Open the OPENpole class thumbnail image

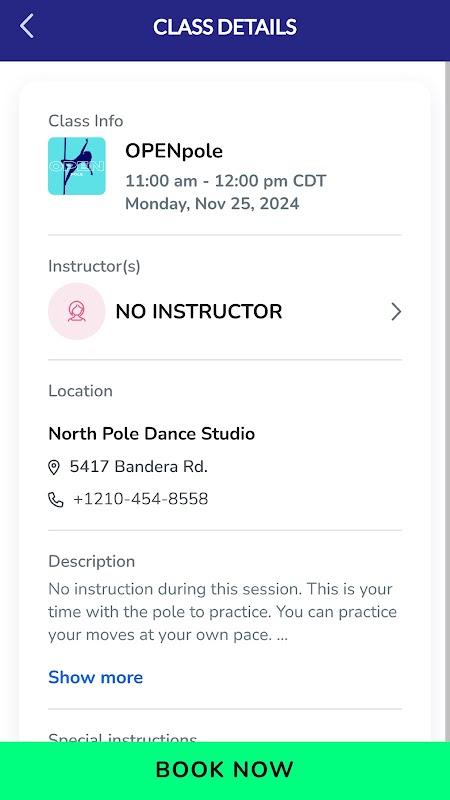(77, 166)
